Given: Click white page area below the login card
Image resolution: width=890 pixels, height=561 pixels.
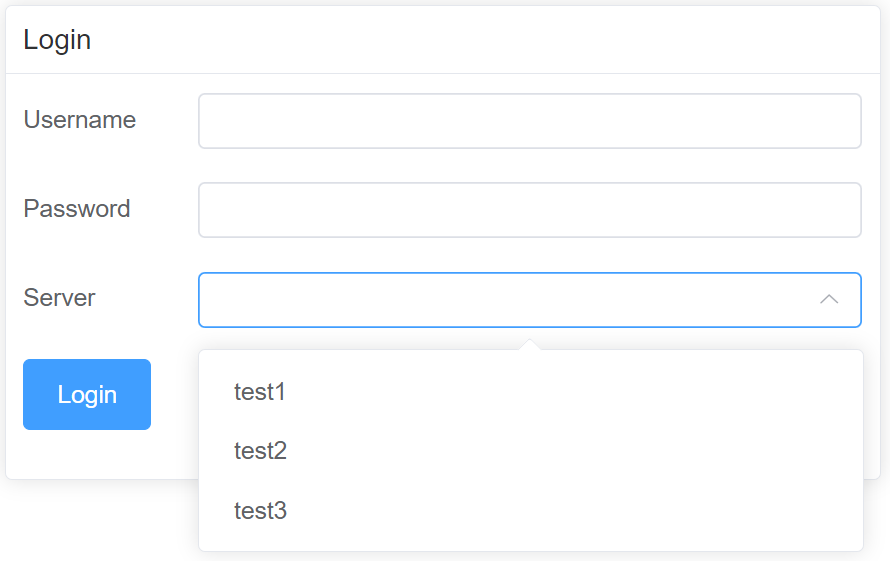Looking at the screenshot, I should pyautogui.click(x=100, y=520).
